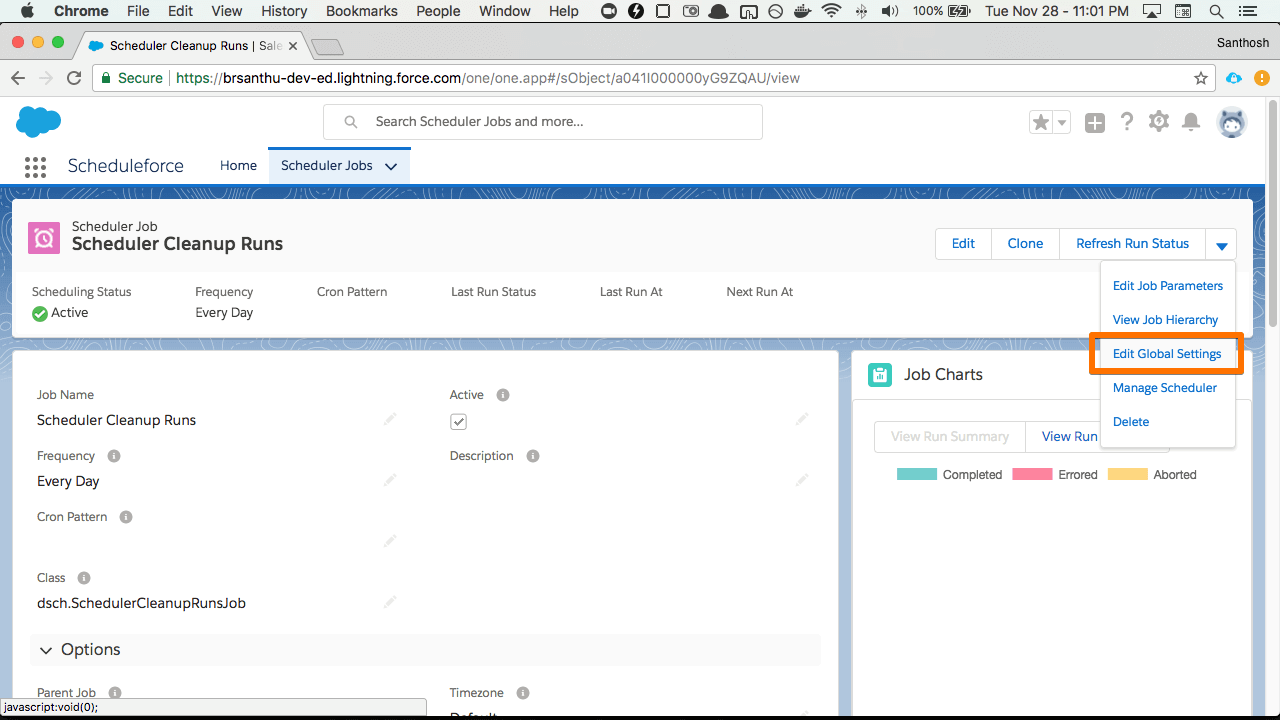Click the Search Scheduler Jobs search field
The image size is (1280, 720).
543,122
